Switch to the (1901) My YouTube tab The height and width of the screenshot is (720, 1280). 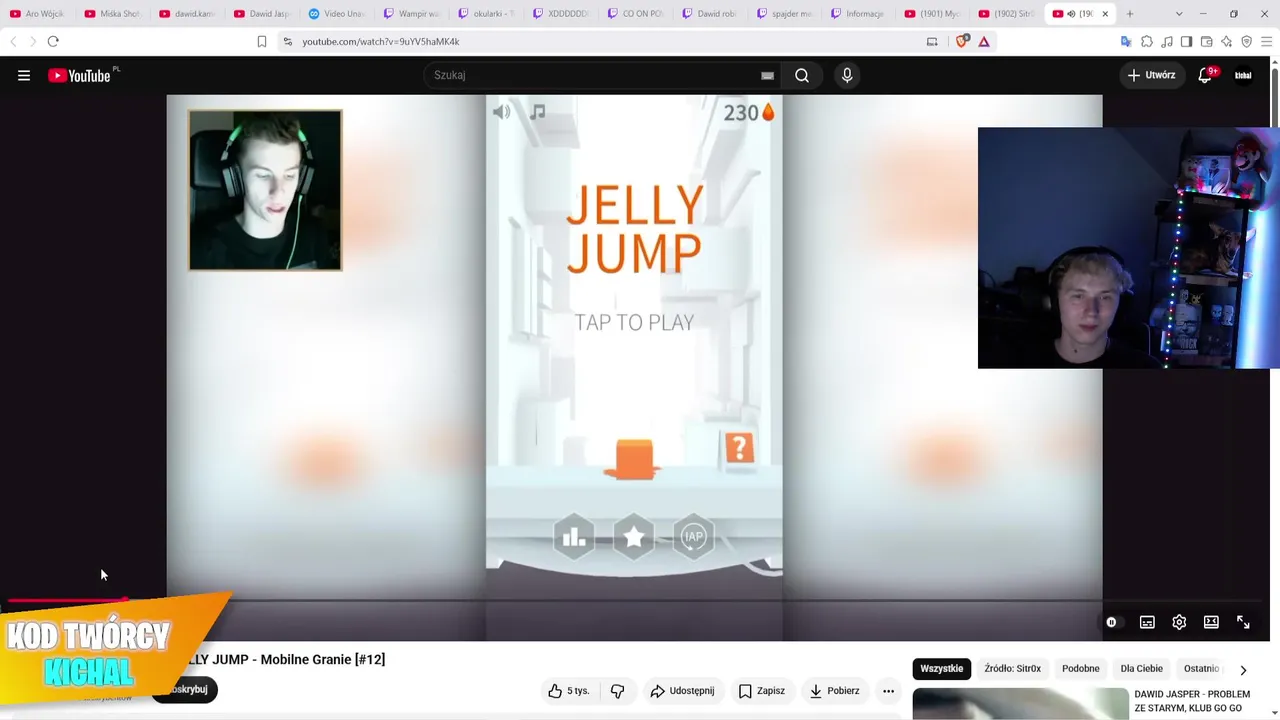click(934, 14)
